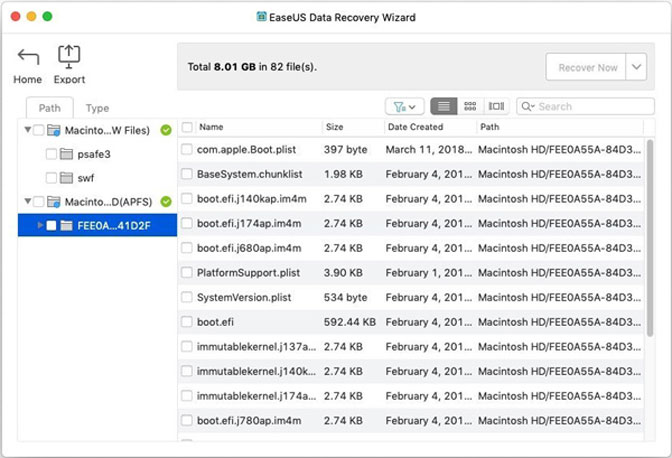The image size is (672, 458).
Task: Click into the Search field
Action: point(585,107)
